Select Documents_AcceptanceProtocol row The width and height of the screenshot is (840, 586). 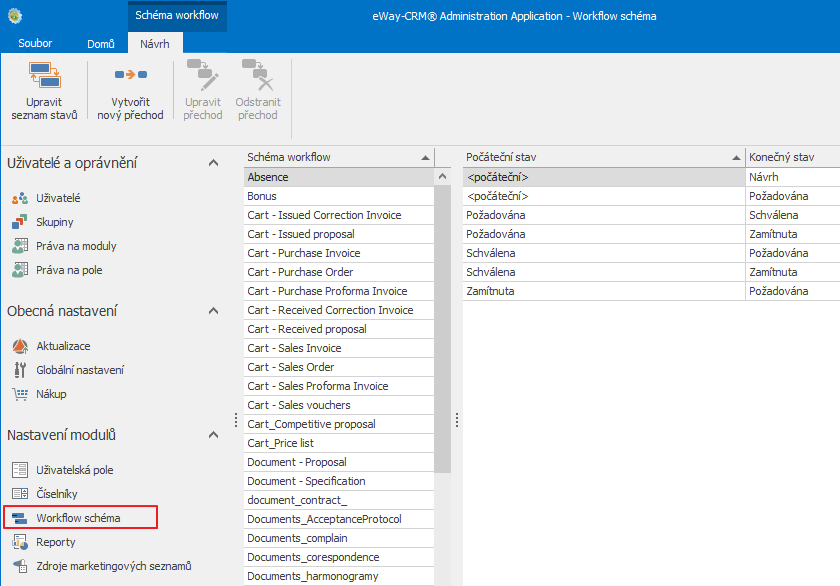tap(339, 519)
